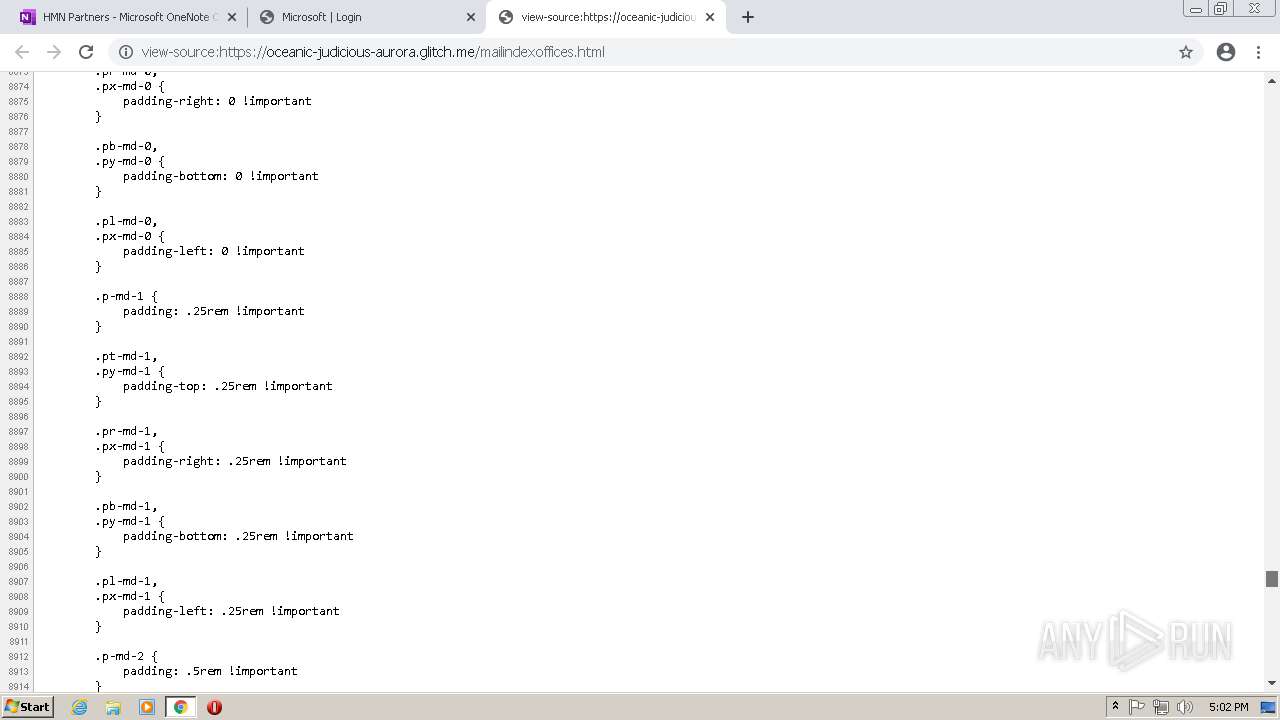This screenshot has width=1280, height=720.
Task: Open the Action Center flag icon
Action: [1137, 707]
